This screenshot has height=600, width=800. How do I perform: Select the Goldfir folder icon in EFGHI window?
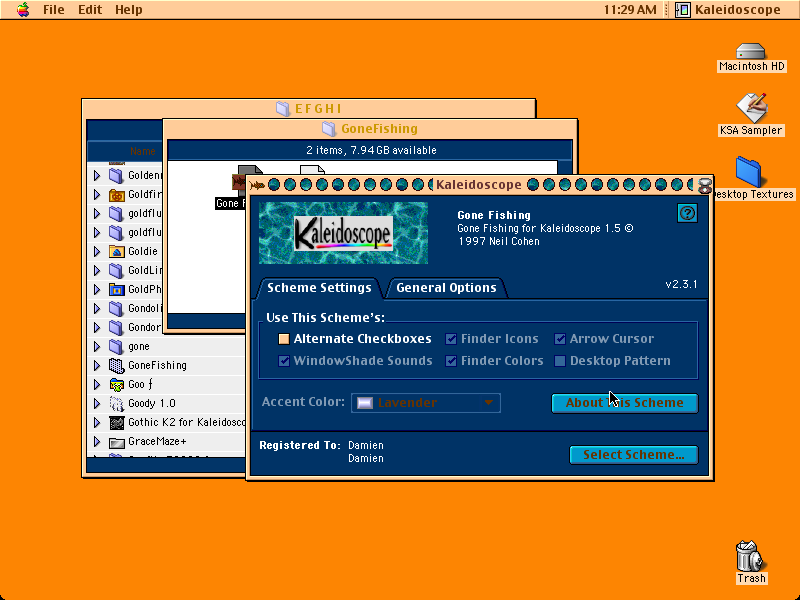coord(116,194)
